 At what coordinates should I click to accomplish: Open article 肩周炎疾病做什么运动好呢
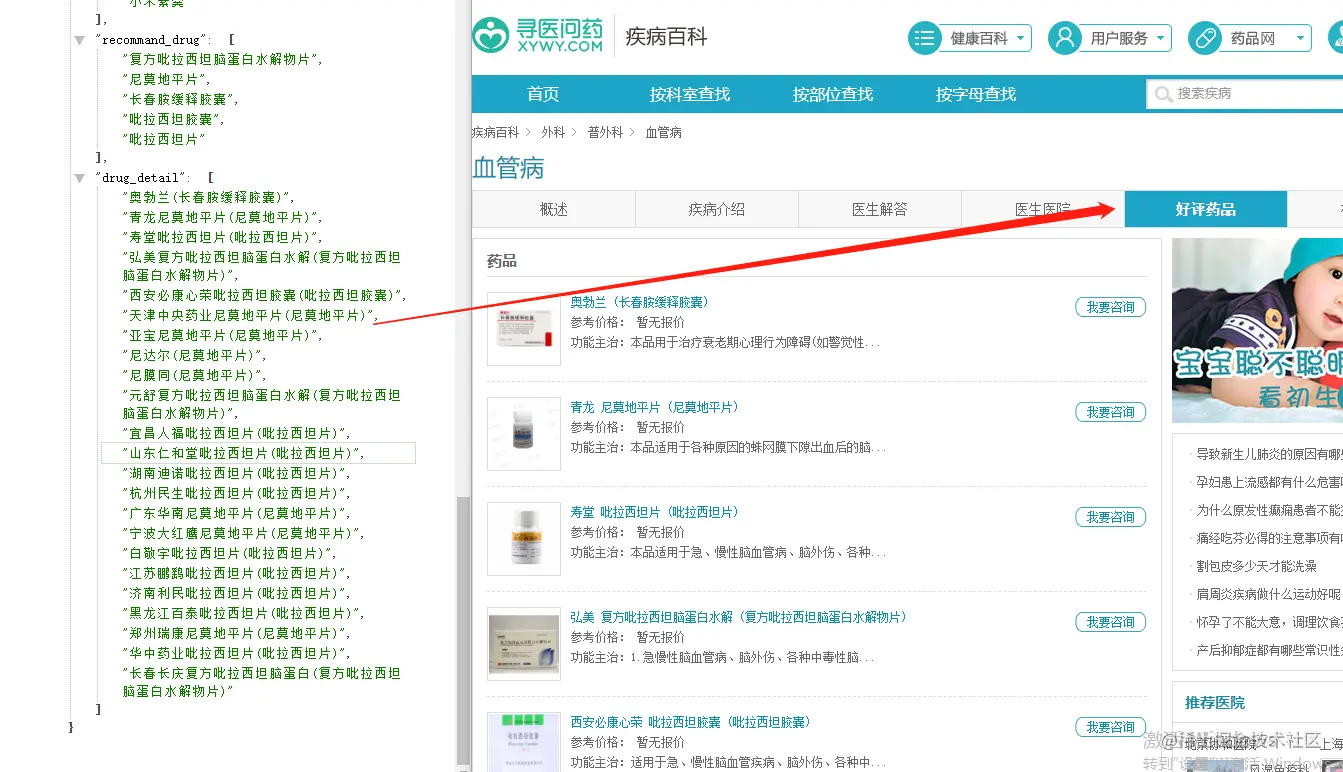pyautogui.click(x=1269, y=594)
